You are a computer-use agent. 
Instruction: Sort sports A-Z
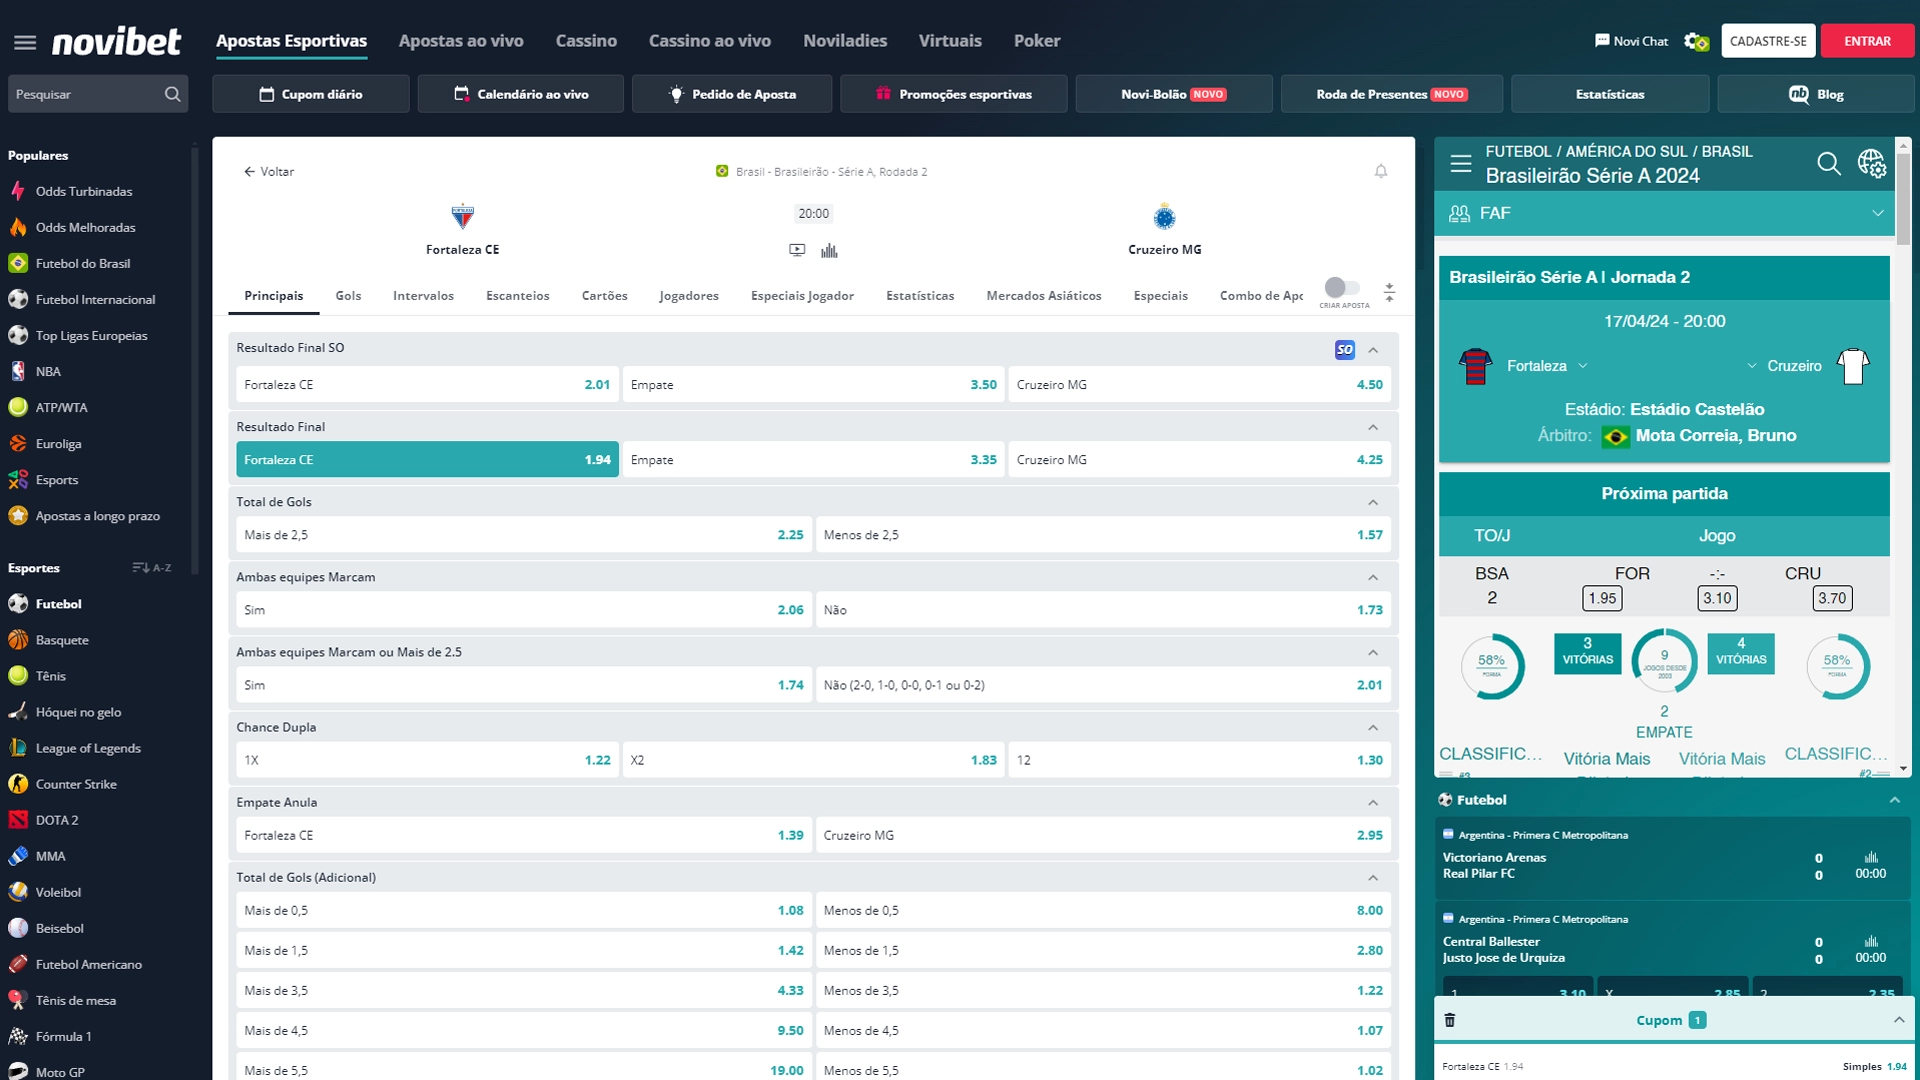coord(152,567)
